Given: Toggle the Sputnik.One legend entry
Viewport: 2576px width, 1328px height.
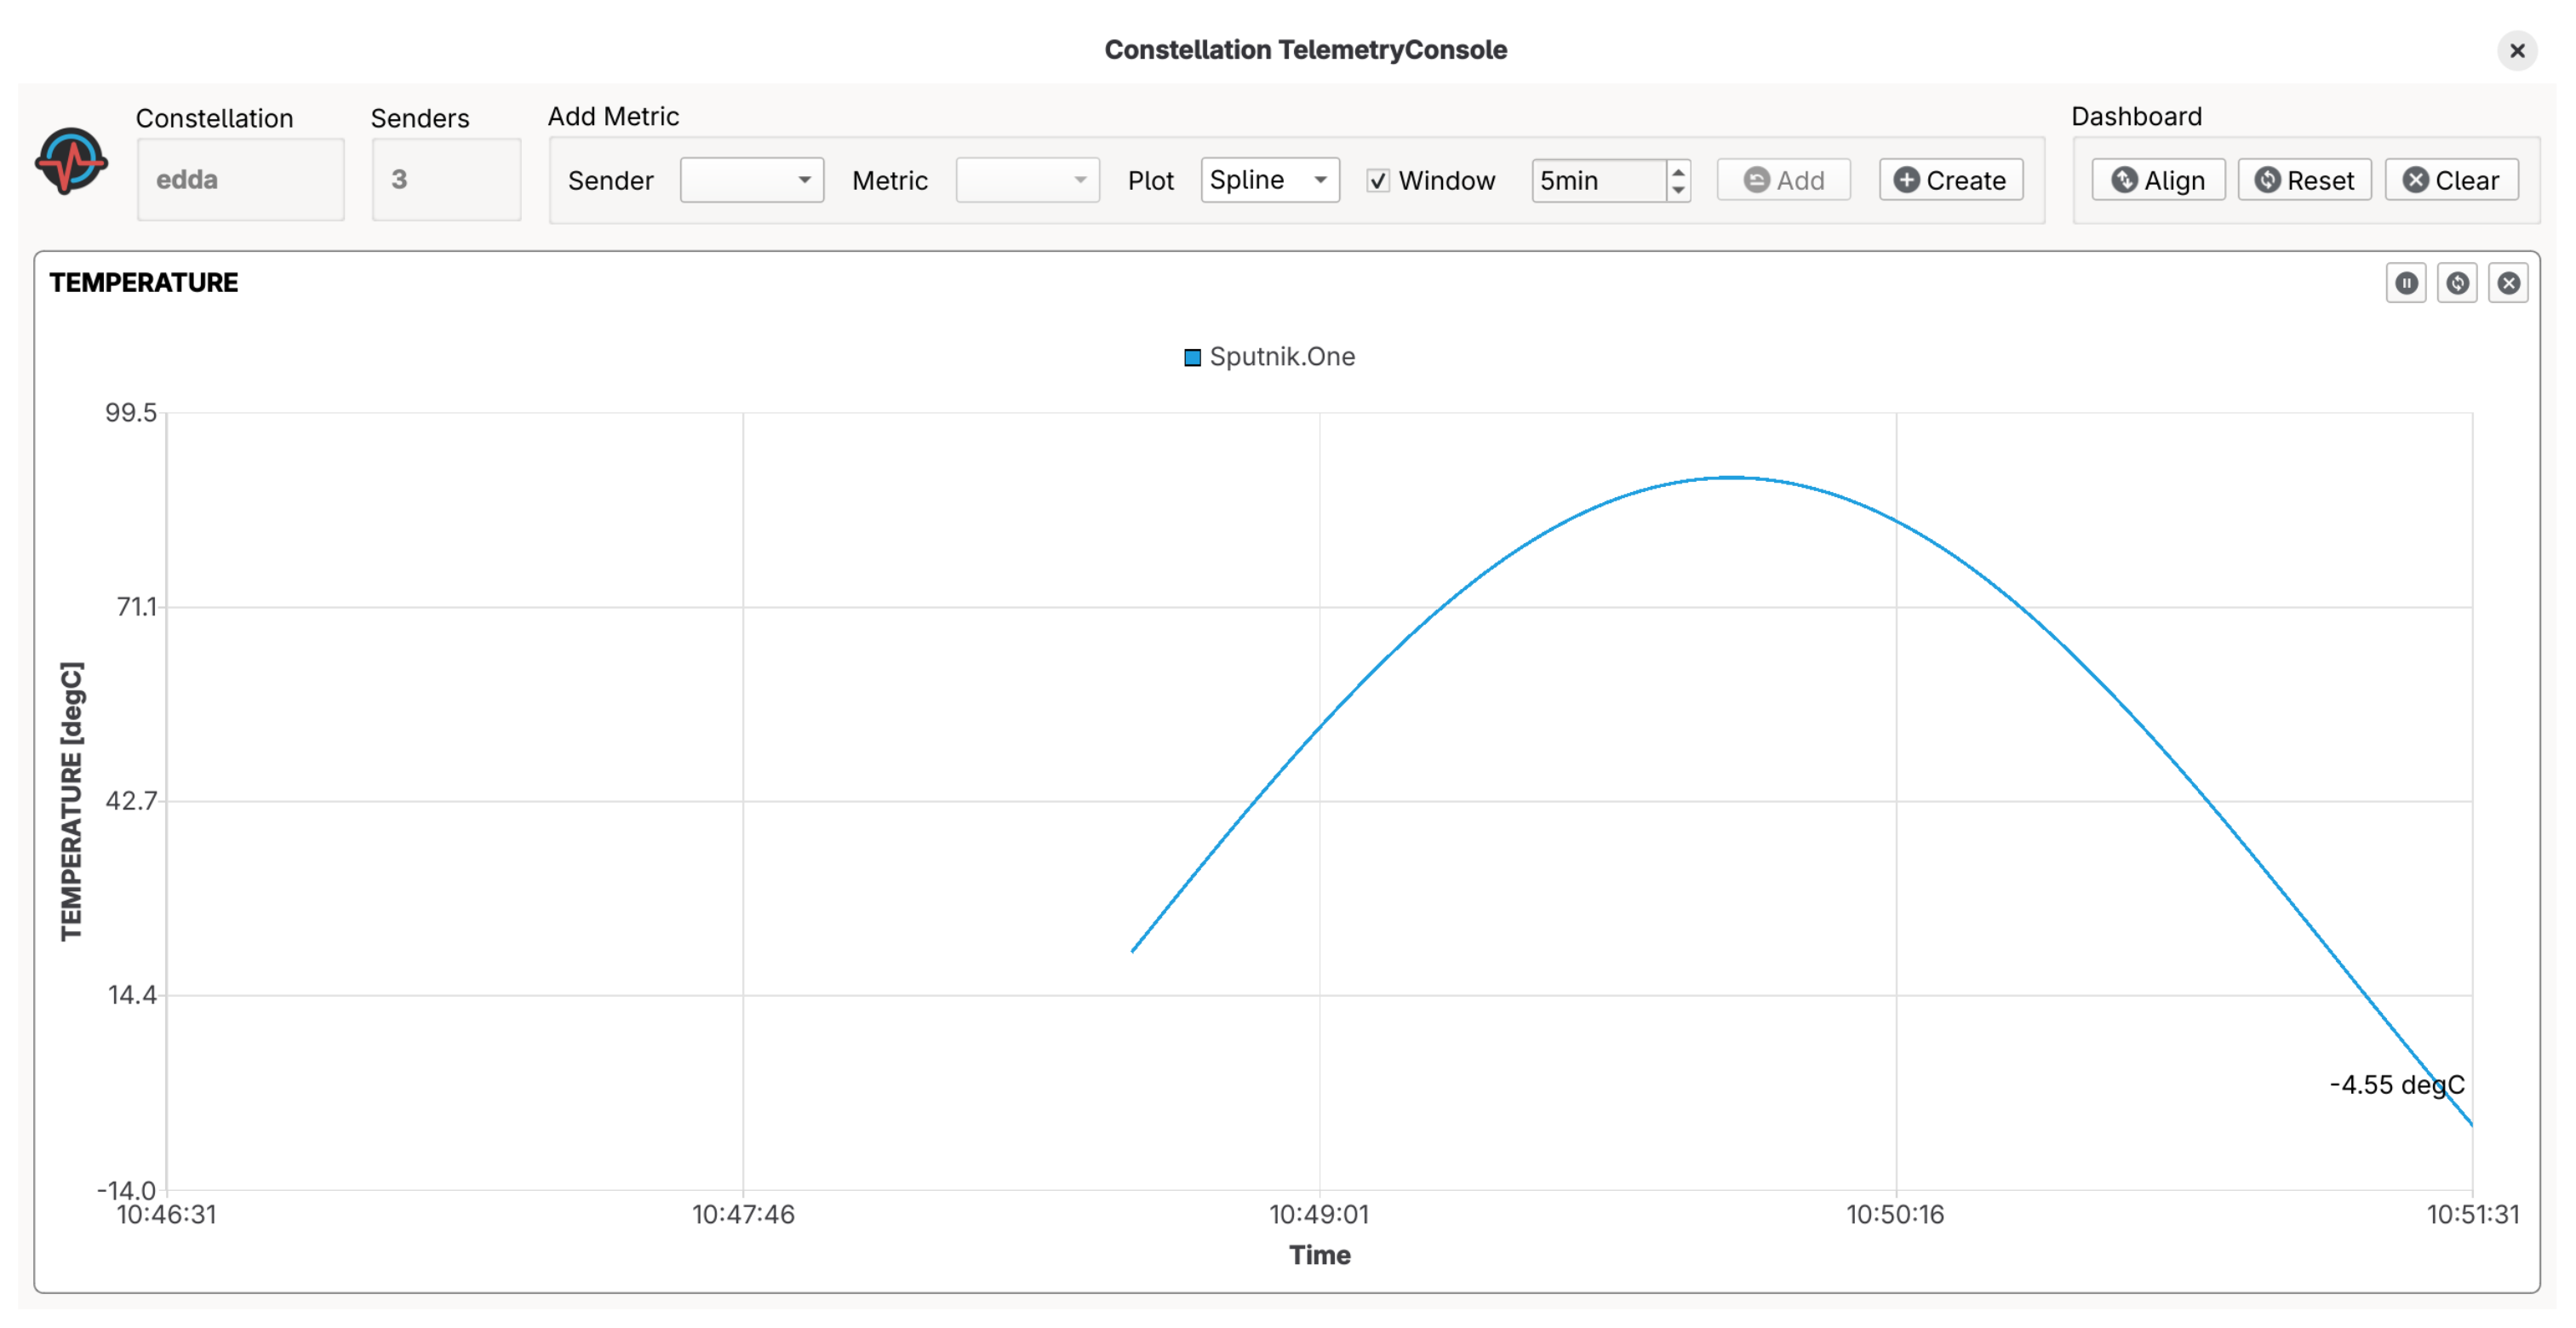Looking at the screenshot, I should 1268,356.
